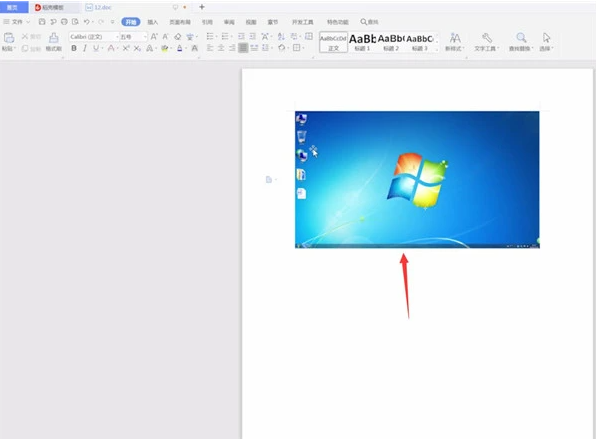596x439 pixels.
Task: Toggle justify paragraph alignment
Action: click(x=243, y=48)
